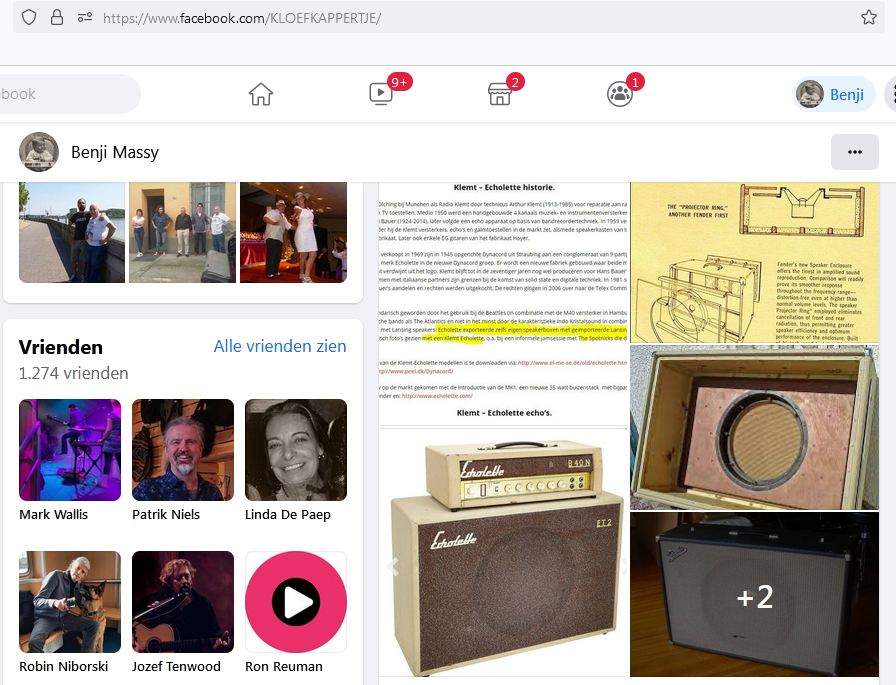Open Mark Wallis friend photo
The image size is (896, 685).
click(70, 450)
